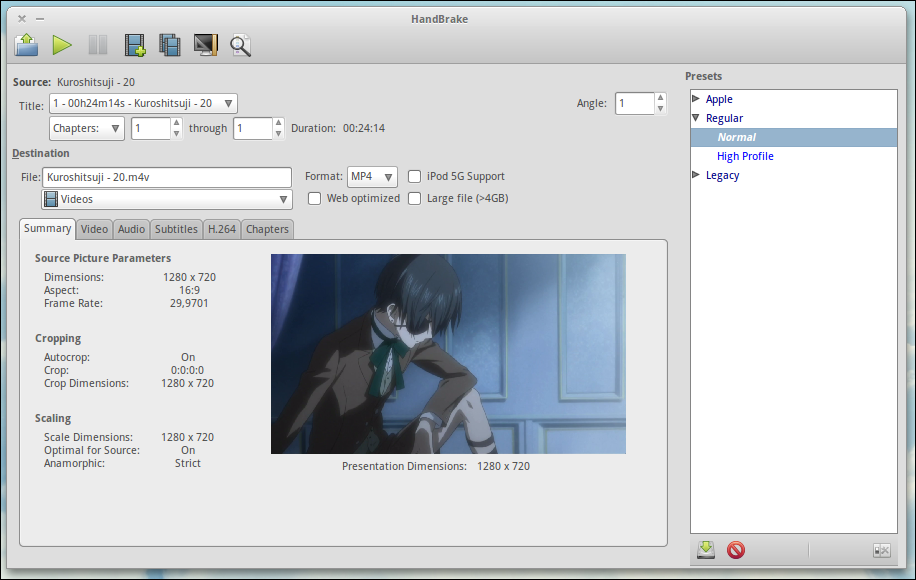916x580 pixels.
Task: Enable iPod 5G Support checkbox
Action: [414, 176]
